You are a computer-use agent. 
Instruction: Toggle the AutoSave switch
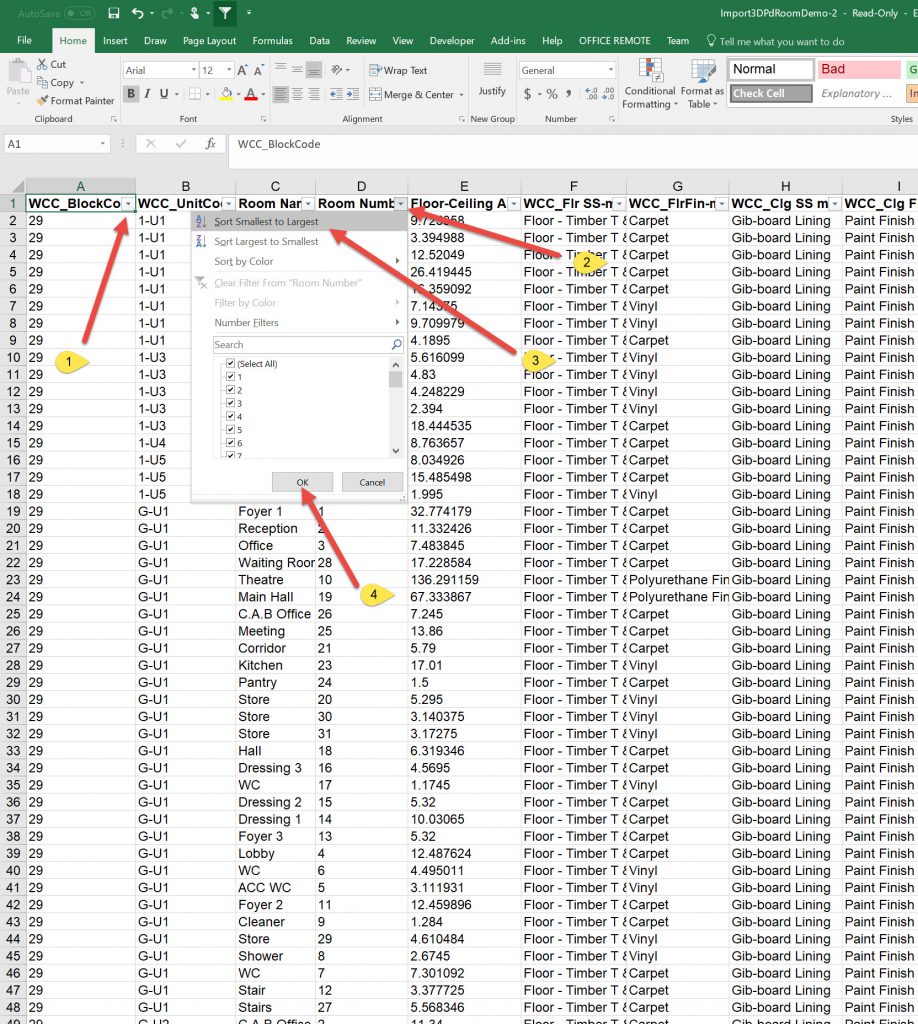click(x=80, y=14)
